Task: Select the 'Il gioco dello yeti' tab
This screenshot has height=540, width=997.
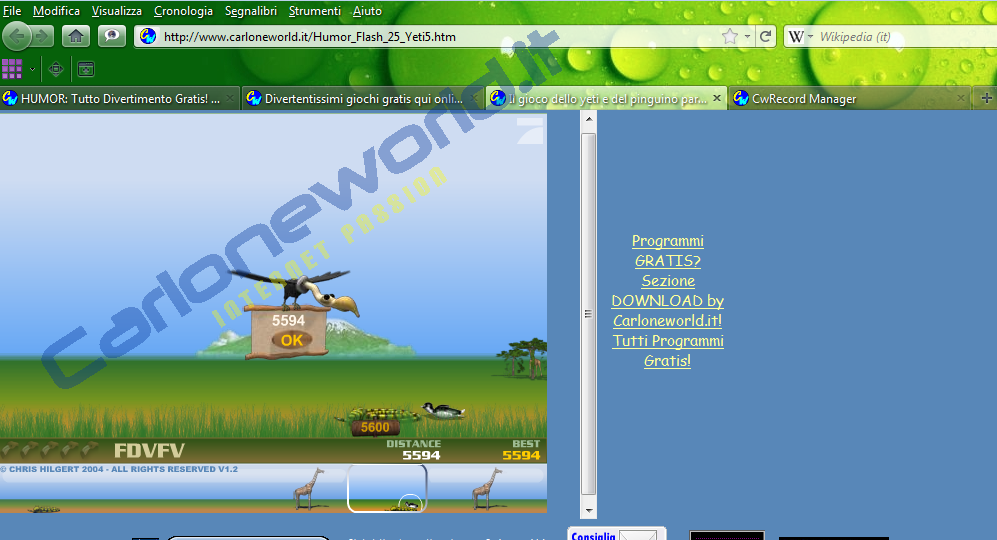Action: tap(607, 99)
